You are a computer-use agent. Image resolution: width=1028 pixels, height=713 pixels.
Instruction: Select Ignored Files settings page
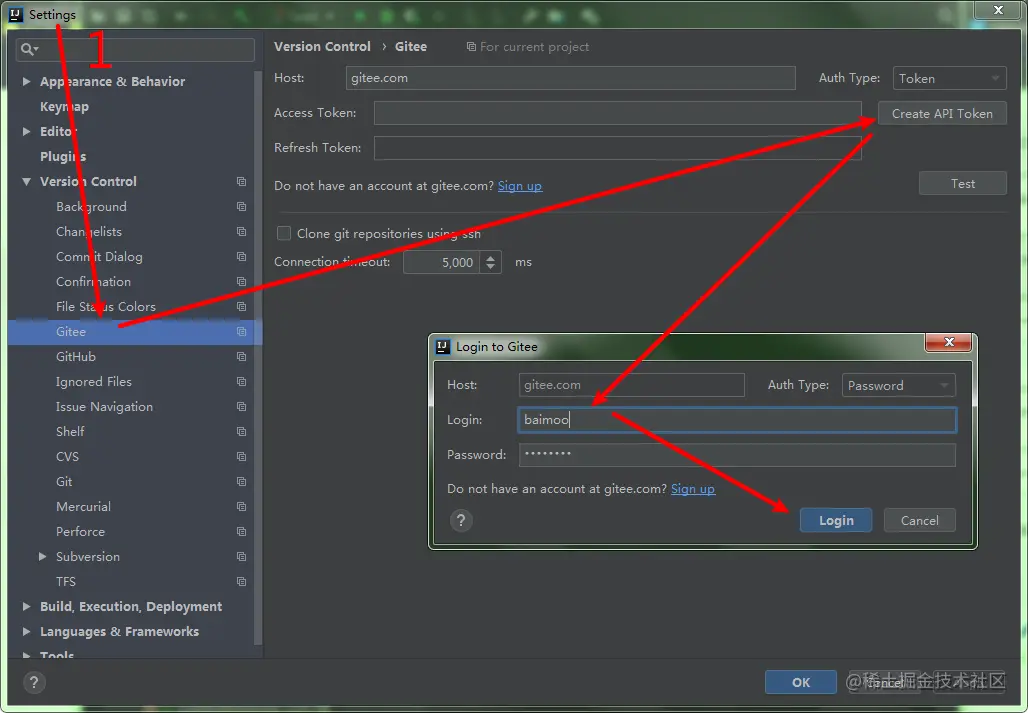point(94,381)
